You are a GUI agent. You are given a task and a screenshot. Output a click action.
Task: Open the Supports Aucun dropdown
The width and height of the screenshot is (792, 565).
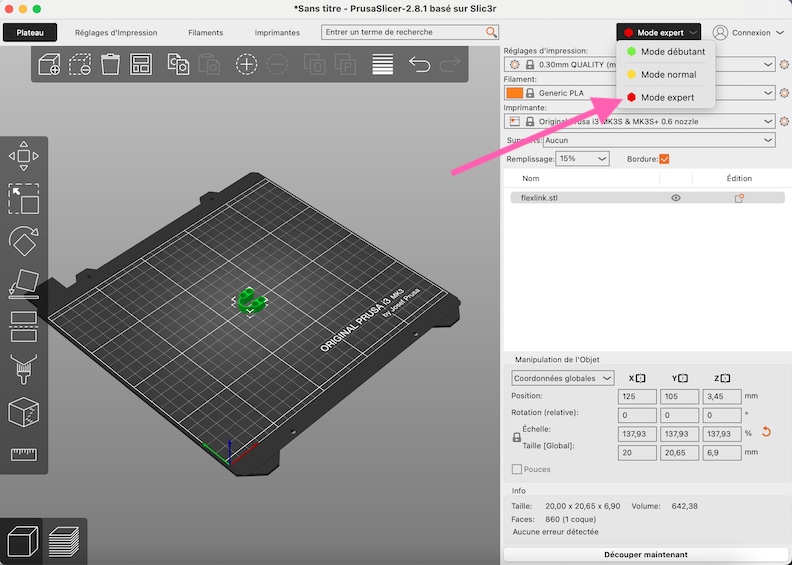tap(659, 140)
